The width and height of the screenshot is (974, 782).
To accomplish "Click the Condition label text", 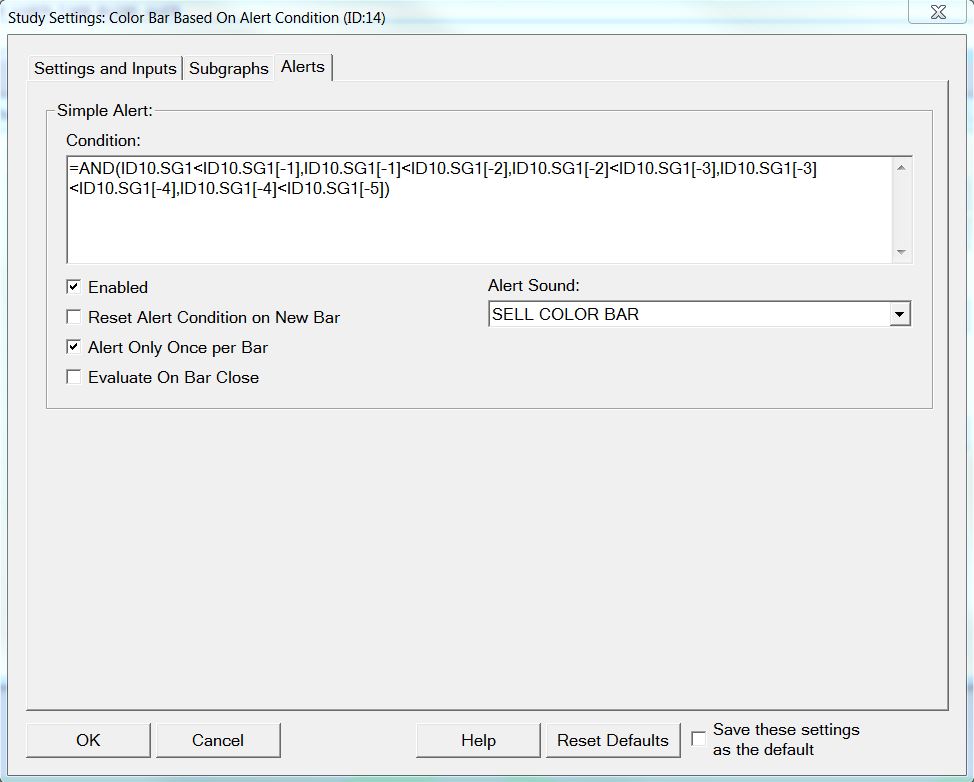I will 103,140.
